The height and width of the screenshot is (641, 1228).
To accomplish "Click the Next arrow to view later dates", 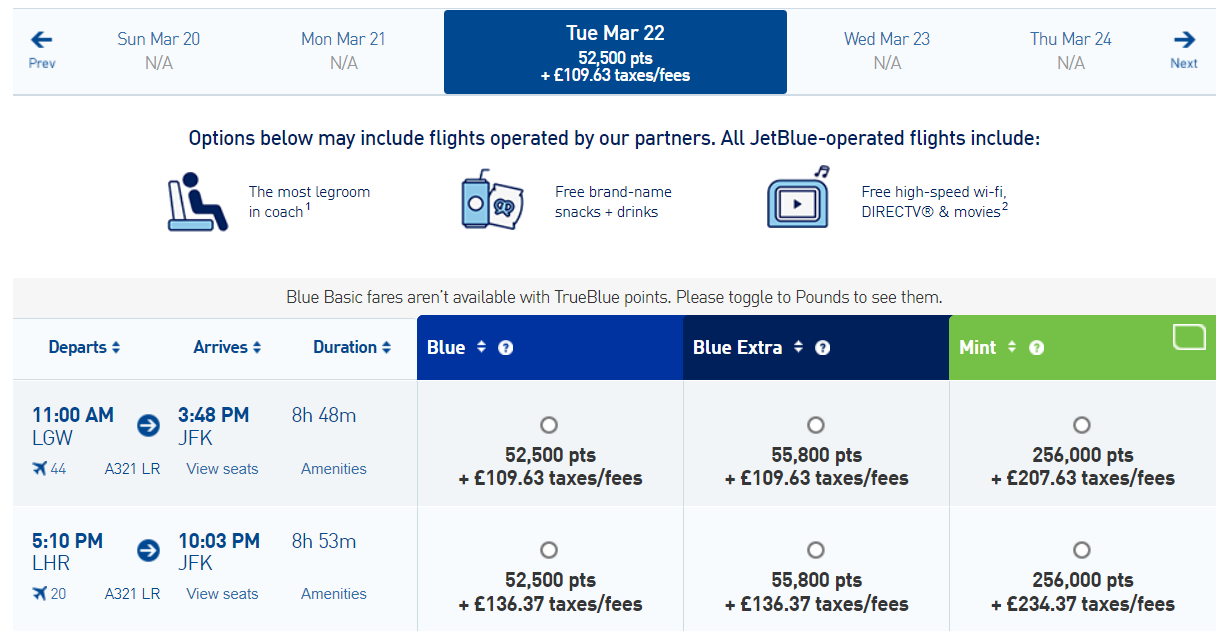I will (x=1184, y=42).
